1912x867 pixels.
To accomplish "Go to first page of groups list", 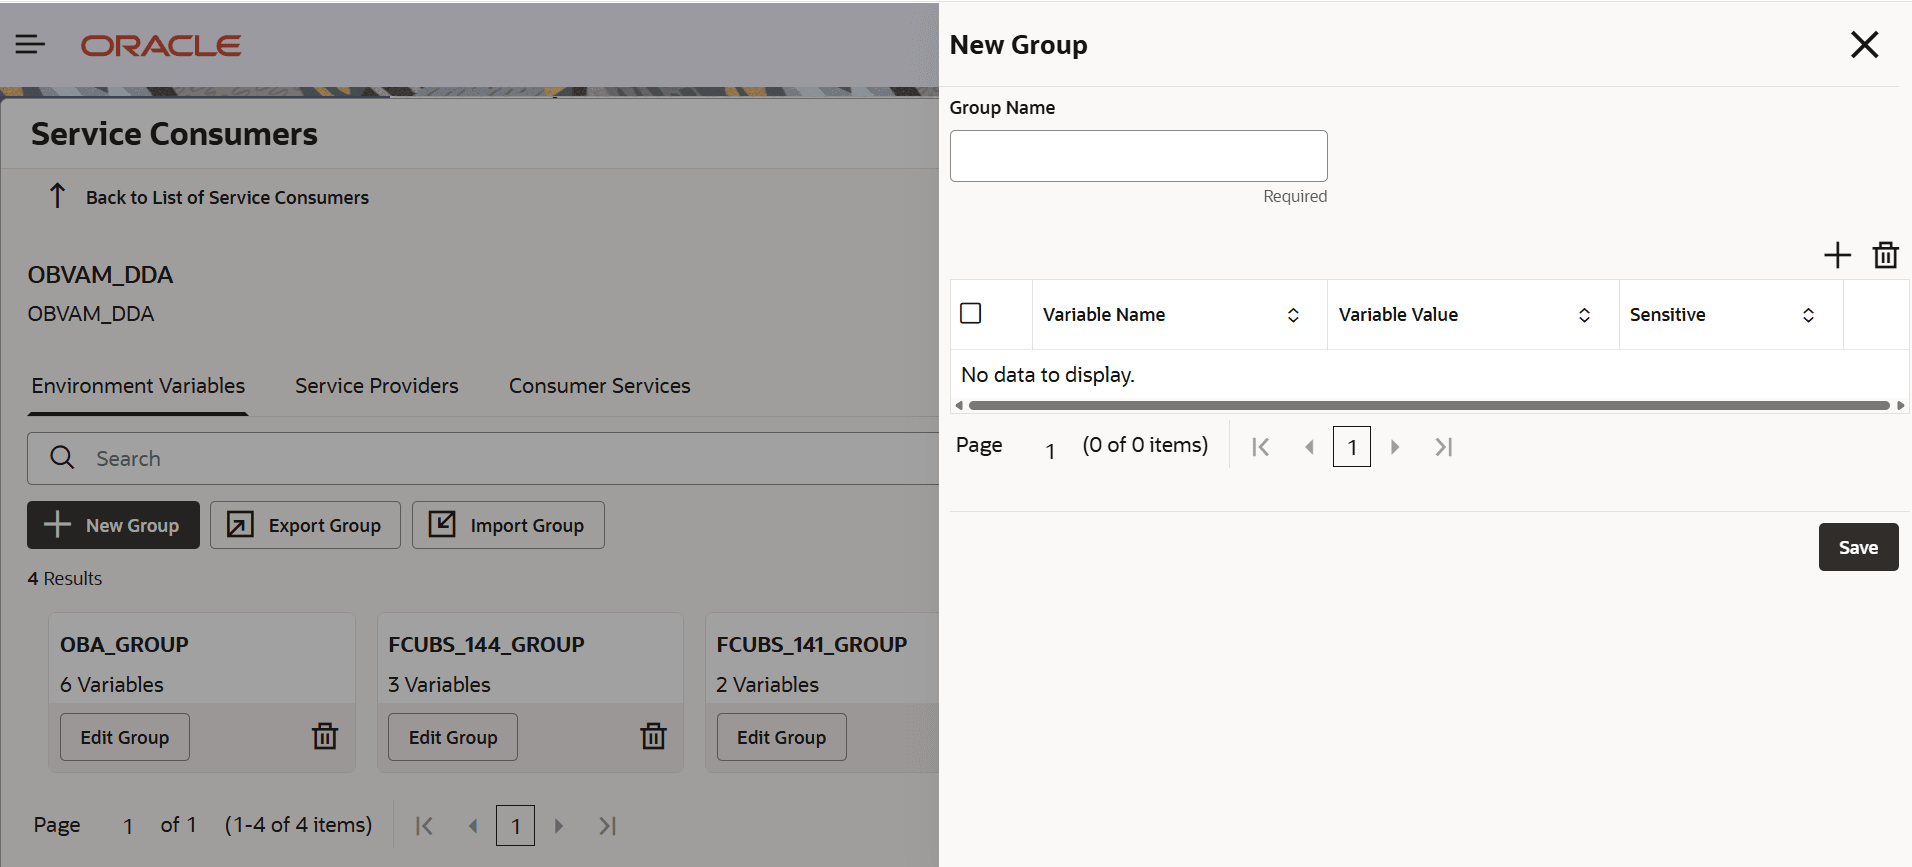I will click(x=424, y=826).
